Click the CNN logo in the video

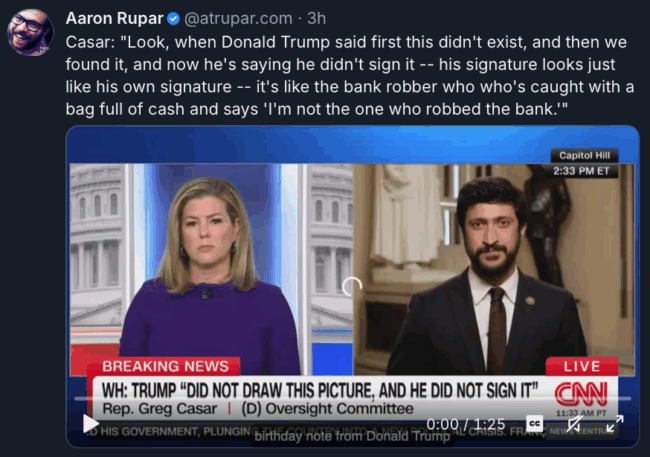tap(581, 394)
